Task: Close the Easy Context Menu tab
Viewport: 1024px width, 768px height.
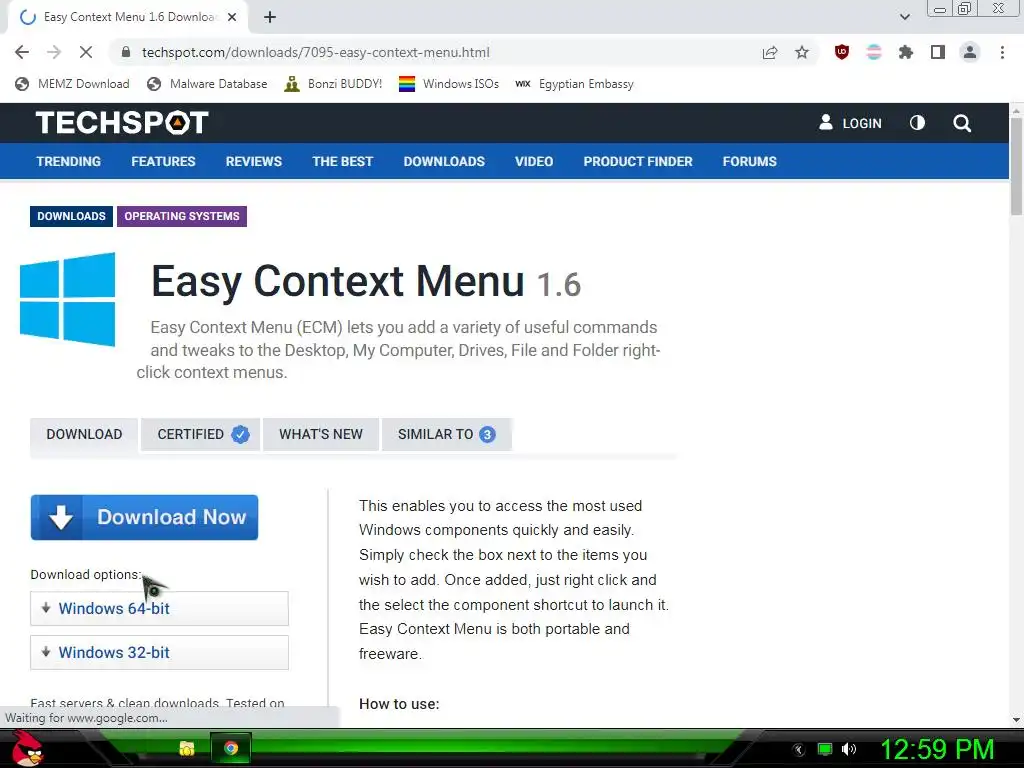Action: coord(232,18)
